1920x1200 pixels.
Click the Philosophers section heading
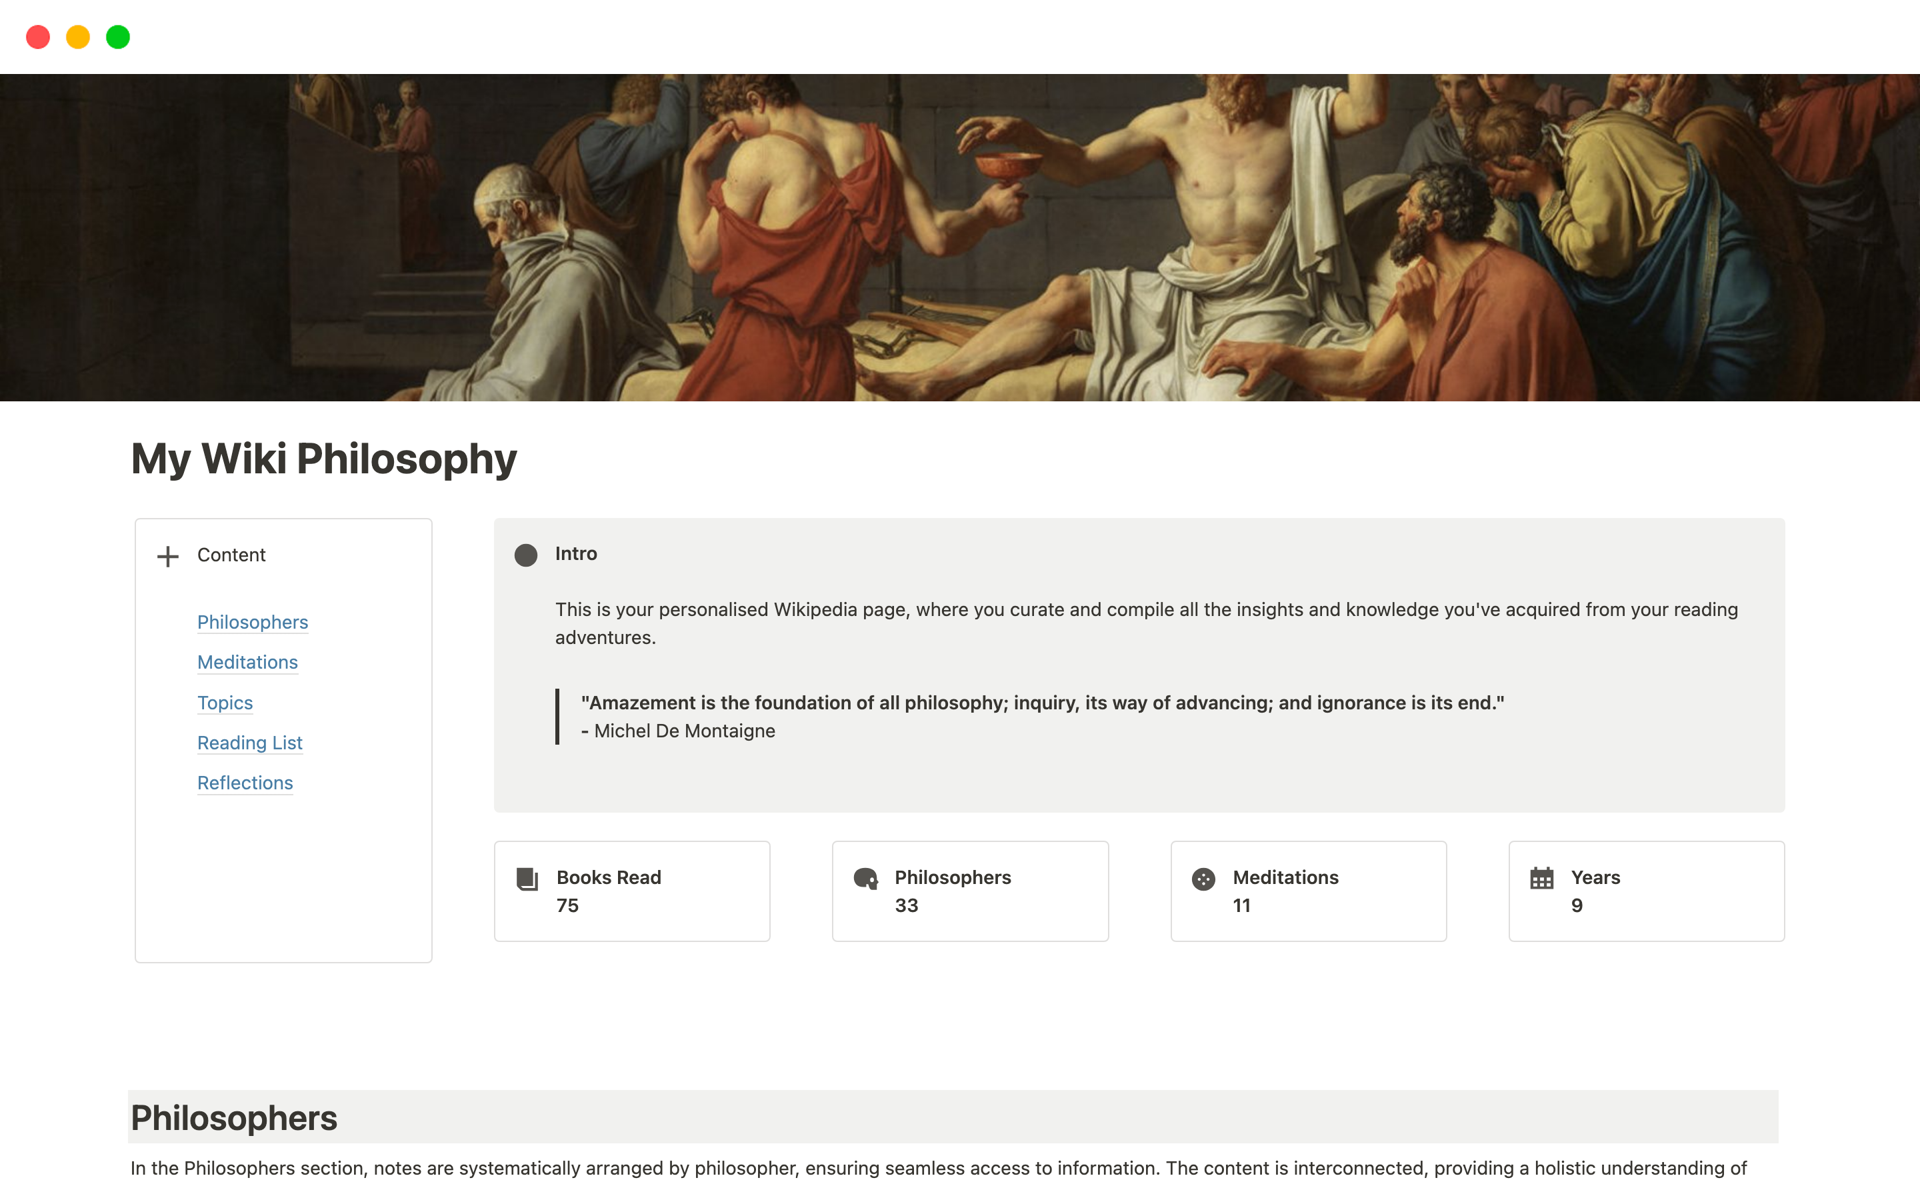pyautogui.click(x=234, y=1118)
